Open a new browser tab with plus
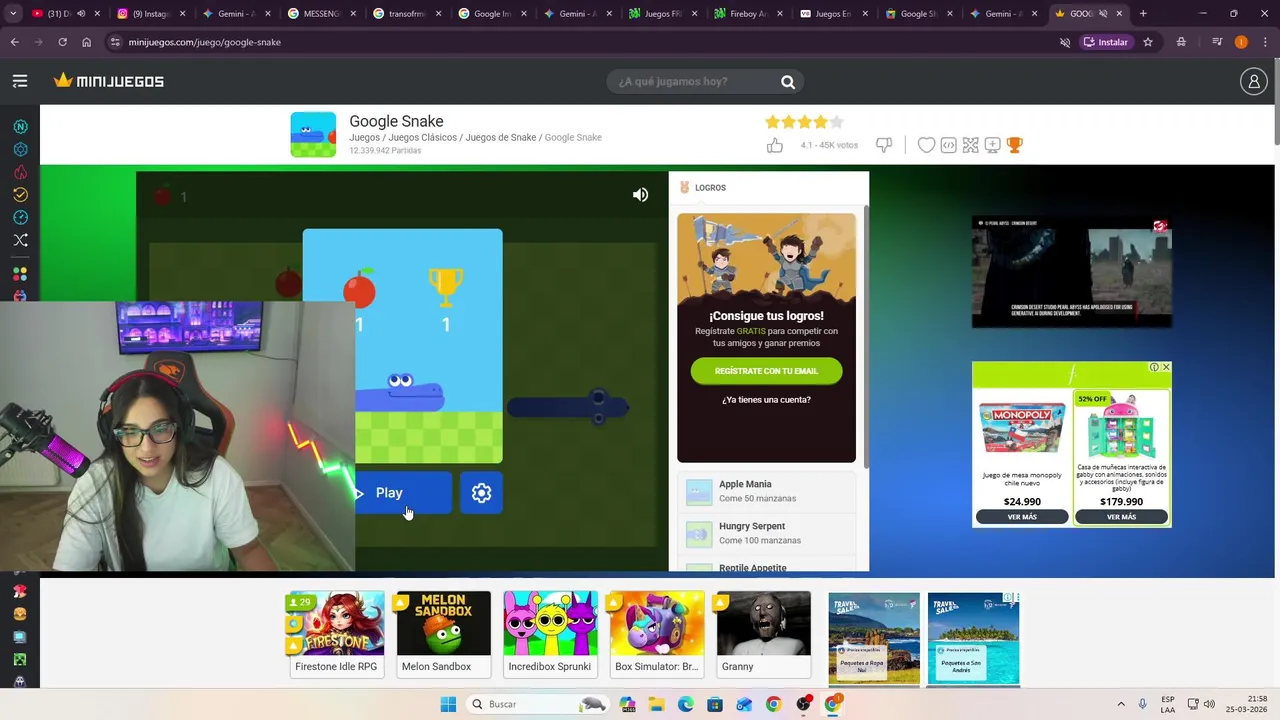Screen dimensions: 1280x720 pos(1143,14)
